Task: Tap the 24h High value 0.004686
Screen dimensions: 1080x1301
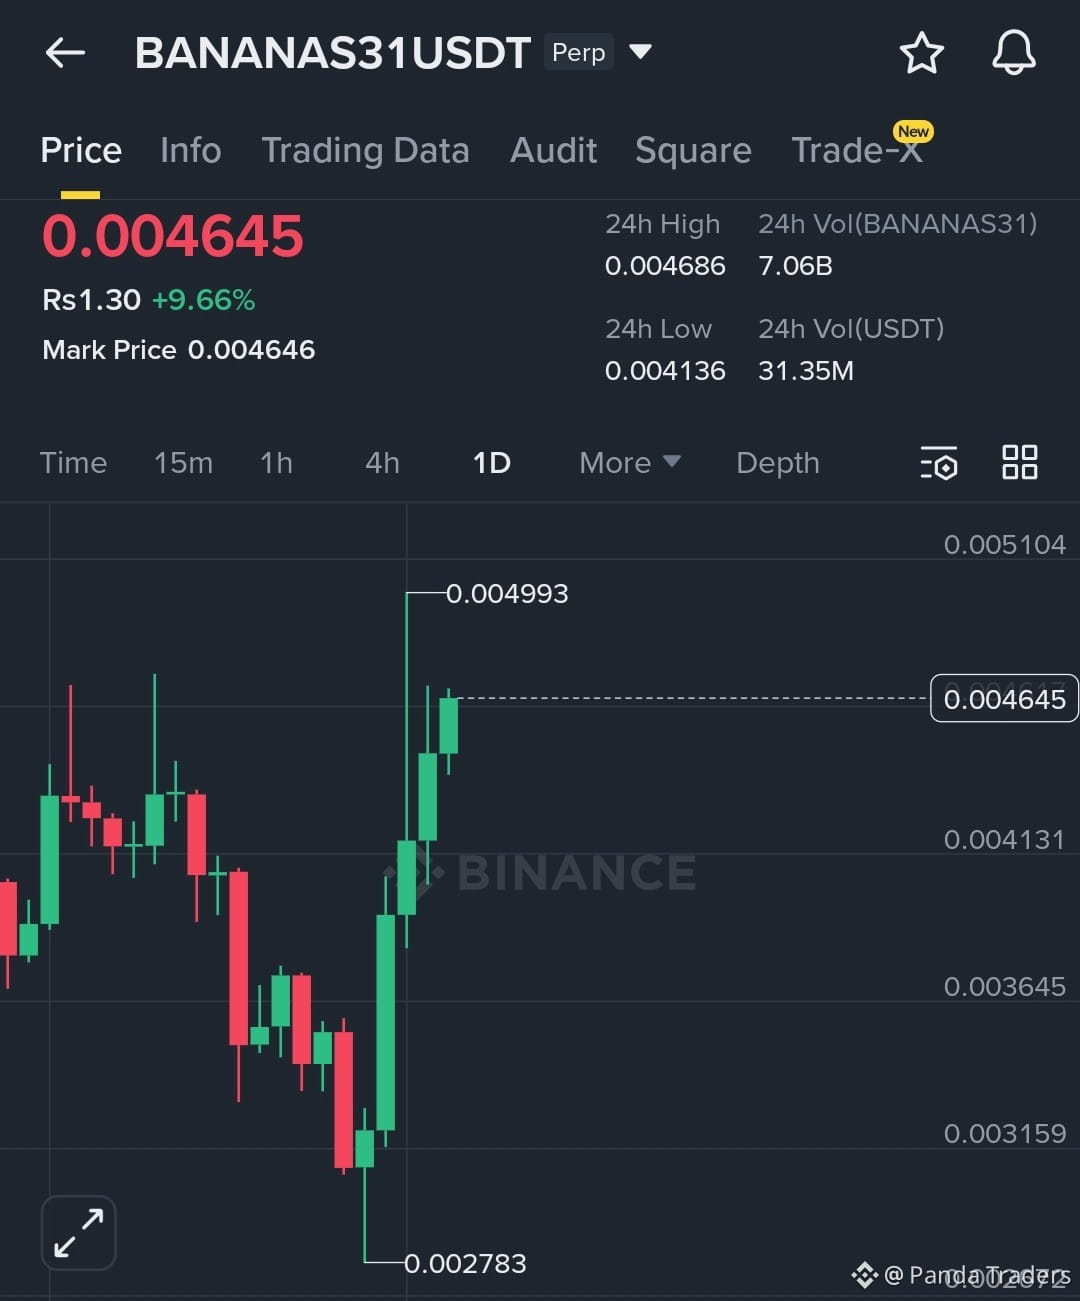Action: click(665, 266)
